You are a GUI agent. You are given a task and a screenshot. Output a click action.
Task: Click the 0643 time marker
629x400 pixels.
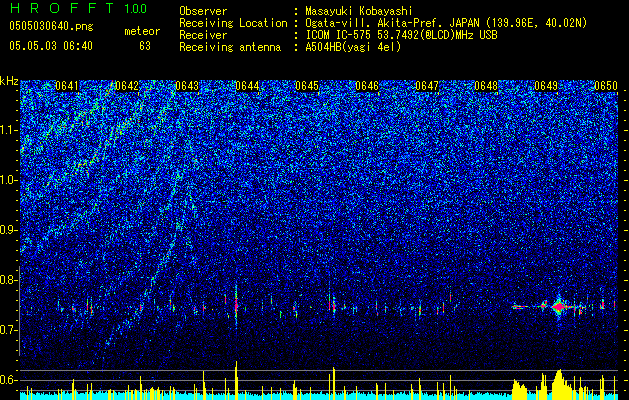tap(187, 86)
